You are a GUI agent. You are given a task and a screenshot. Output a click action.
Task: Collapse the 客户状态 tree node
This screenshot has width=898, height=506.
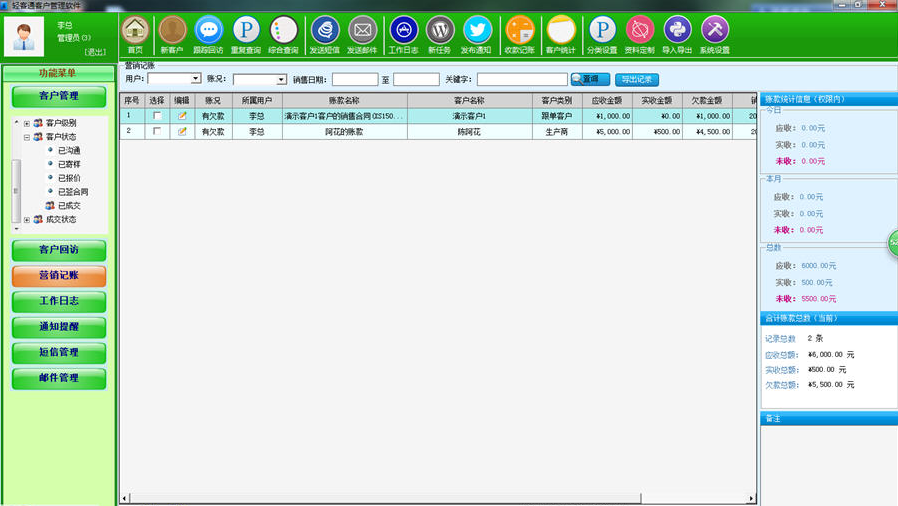(26, 137)
